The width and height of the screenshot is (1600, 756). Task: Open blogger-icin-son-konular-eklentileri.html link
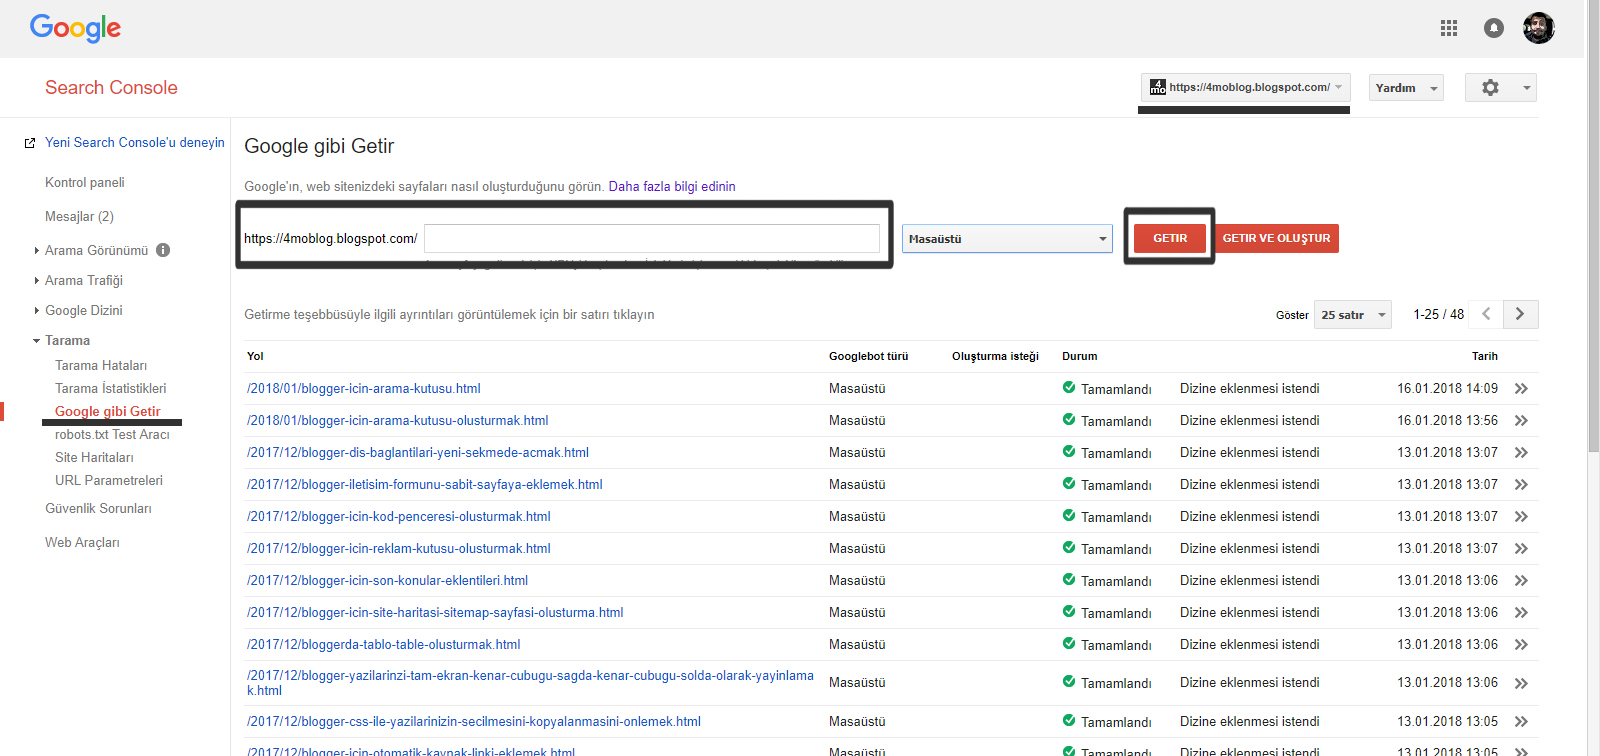coord(388,580)
